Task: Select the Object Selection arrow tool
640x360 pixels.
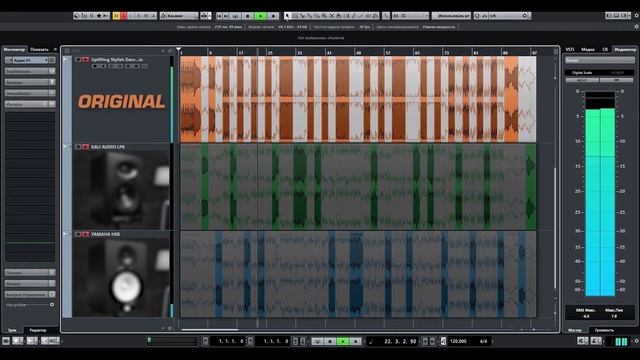Action: click(287, 16)
